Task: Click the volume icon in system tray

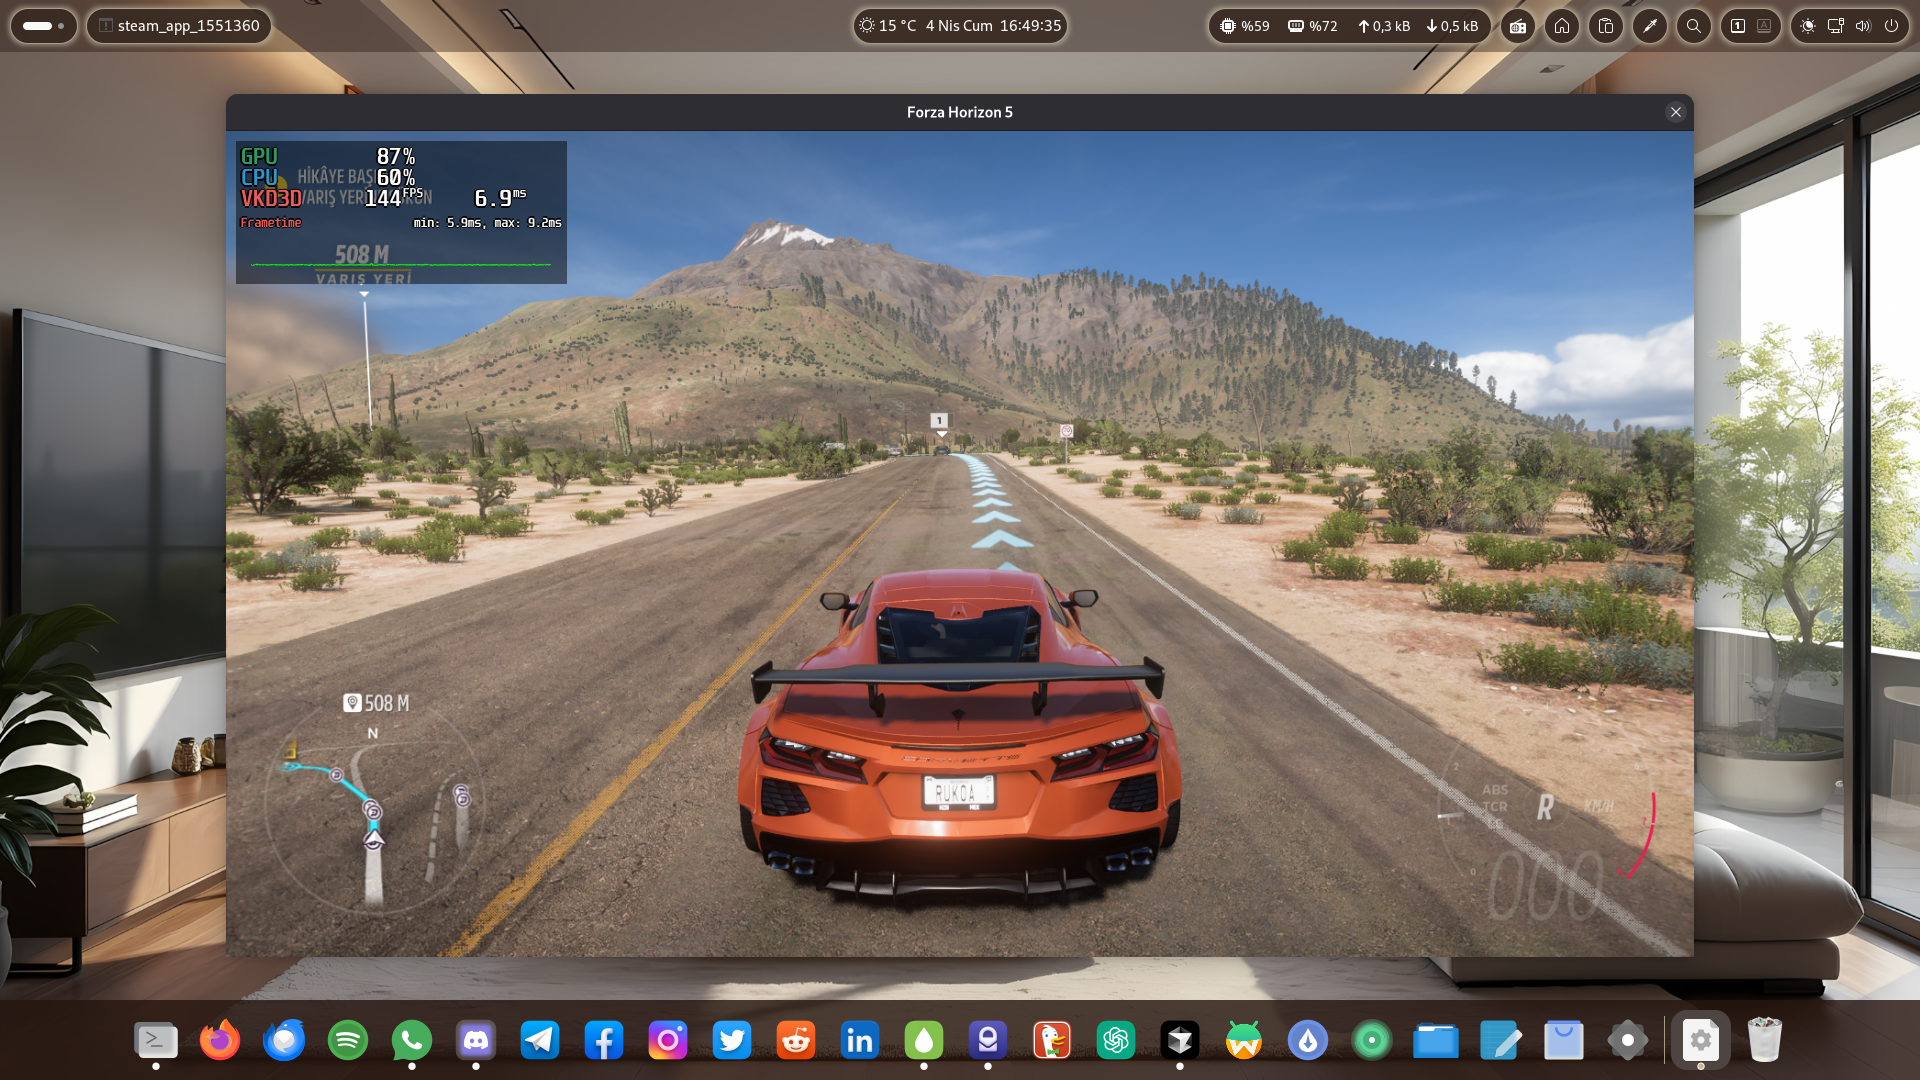Action: (1863, 26)
